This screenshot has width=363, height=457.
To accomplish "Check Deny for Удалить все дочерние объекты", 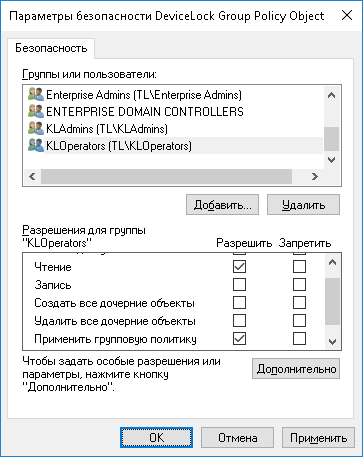I will 299,321.
